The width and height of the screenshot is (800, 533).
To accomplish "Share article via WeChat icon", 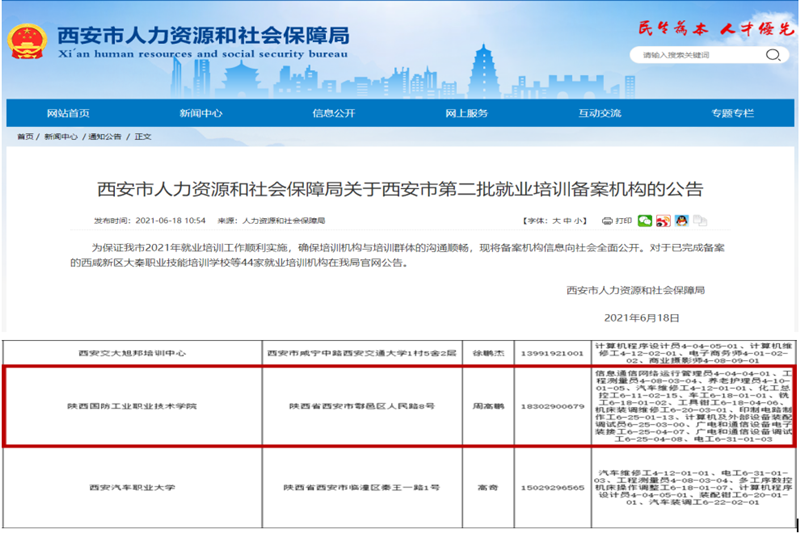I will [x=645, y=220].
